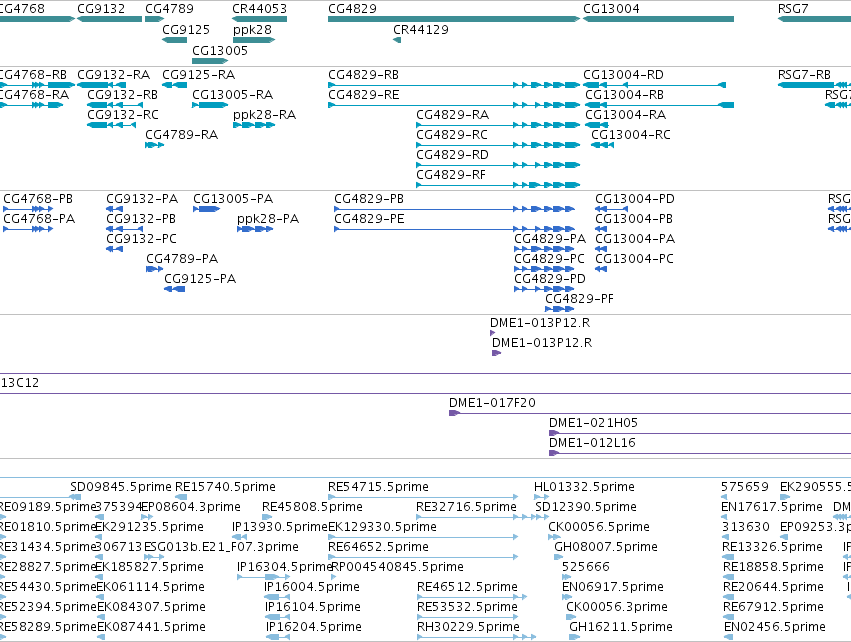Open transcript CG13004-RA
Image resolution: width=851 pixels, height=642 pixels.
pyautogui.click(x=625, y=115)
